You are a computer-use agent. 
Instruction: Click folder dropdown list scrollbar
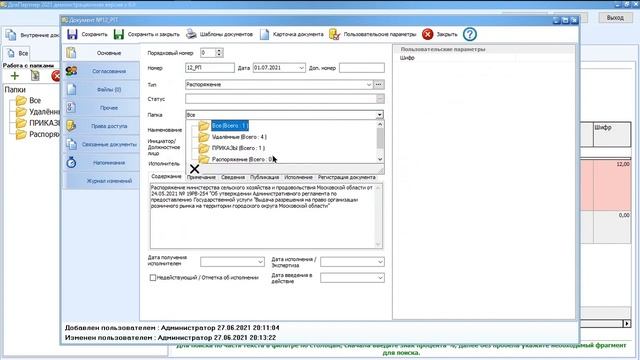380,141
